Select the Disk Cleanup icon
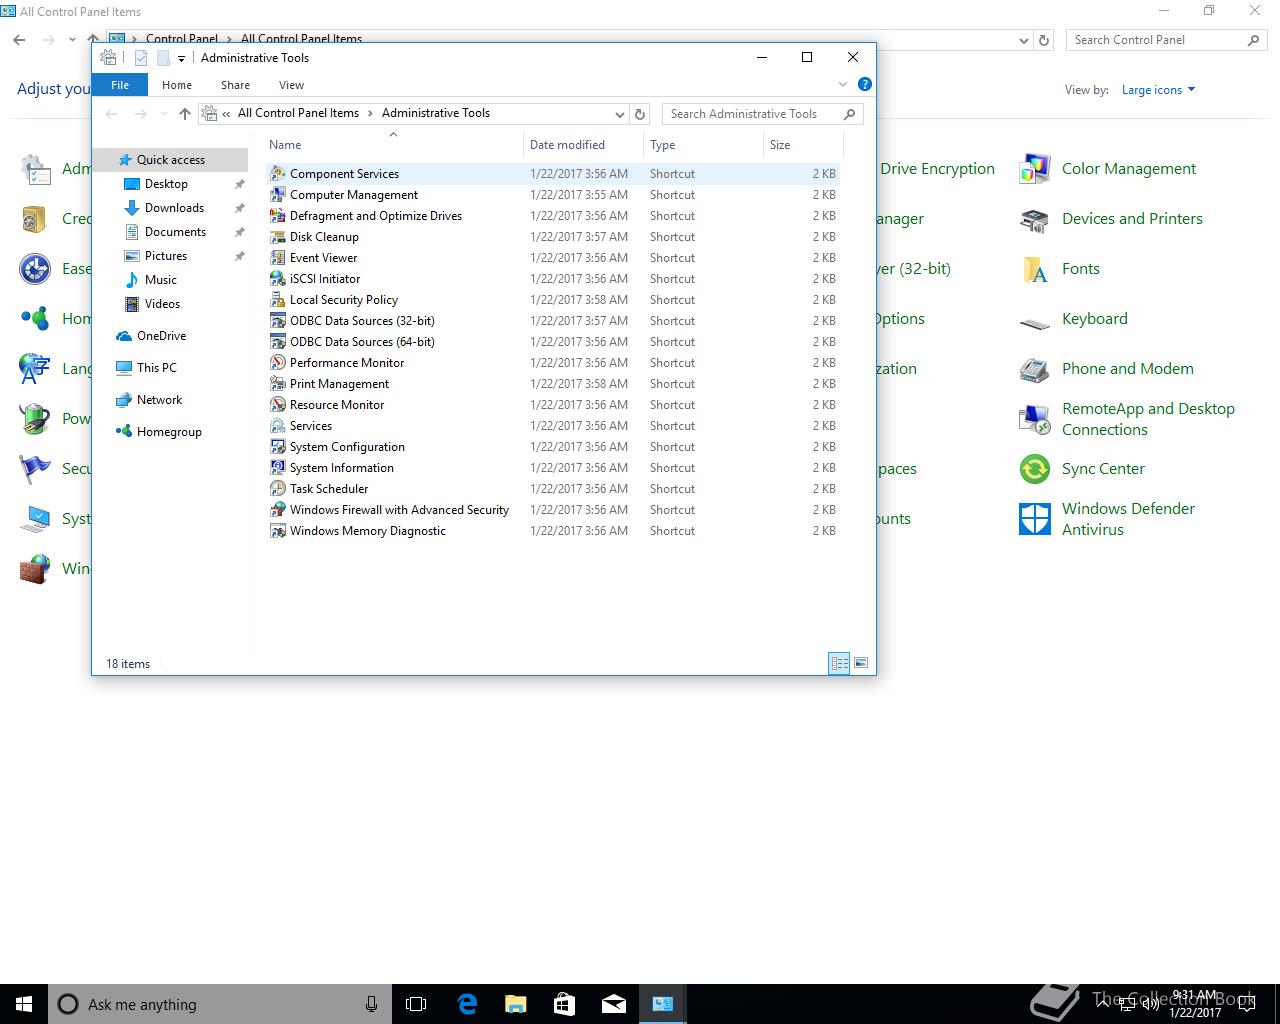1280x1024 pixels. [x=278, y=237]
